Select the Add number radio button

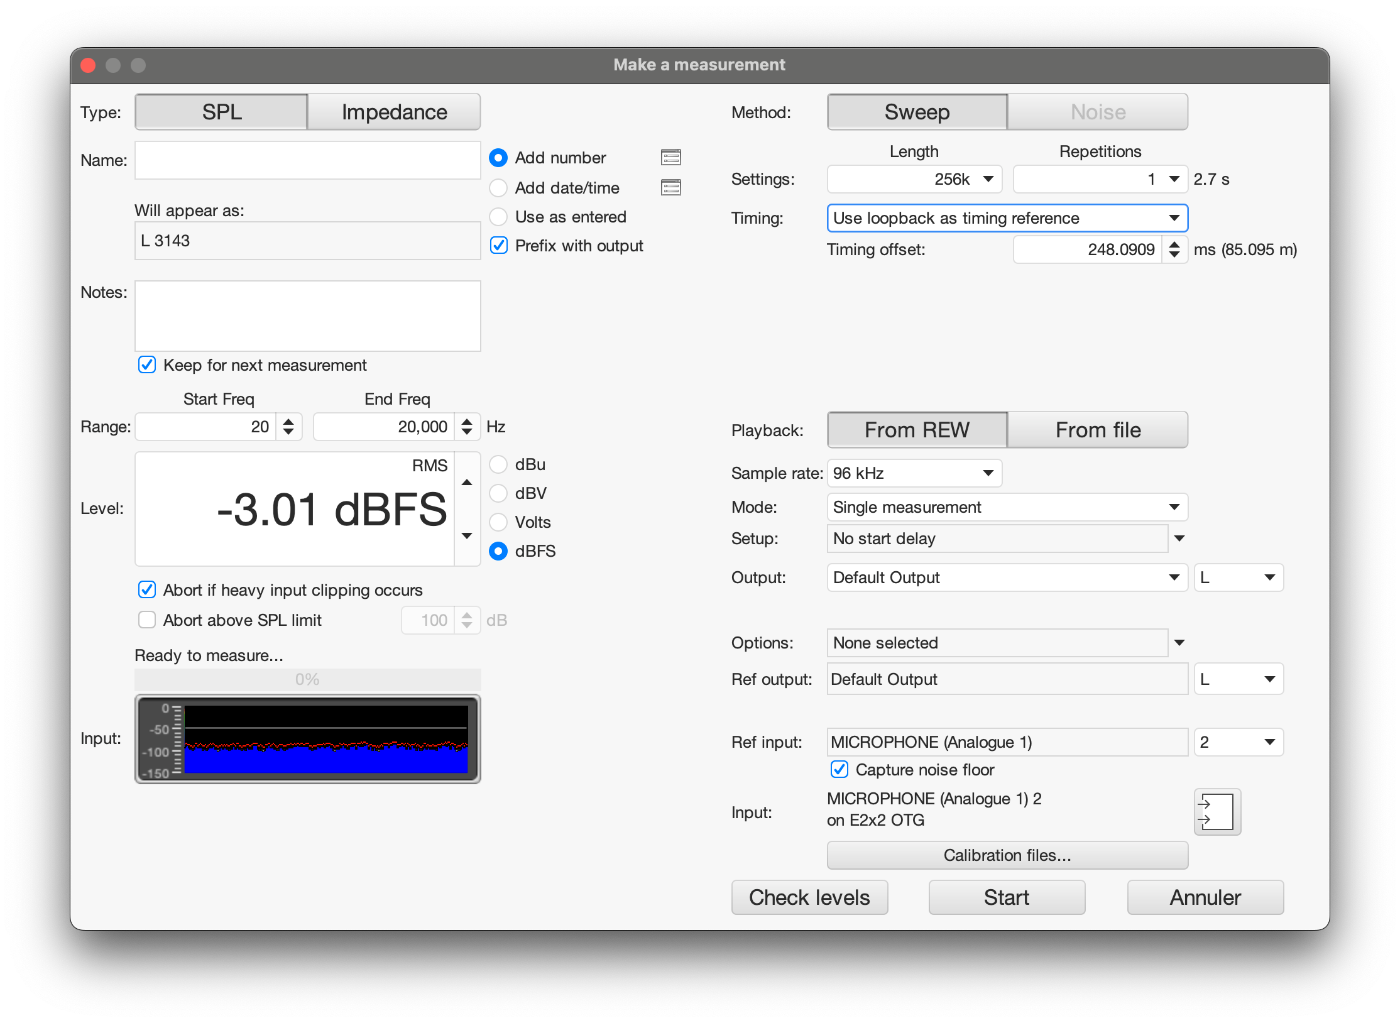[x=498, y=158]
